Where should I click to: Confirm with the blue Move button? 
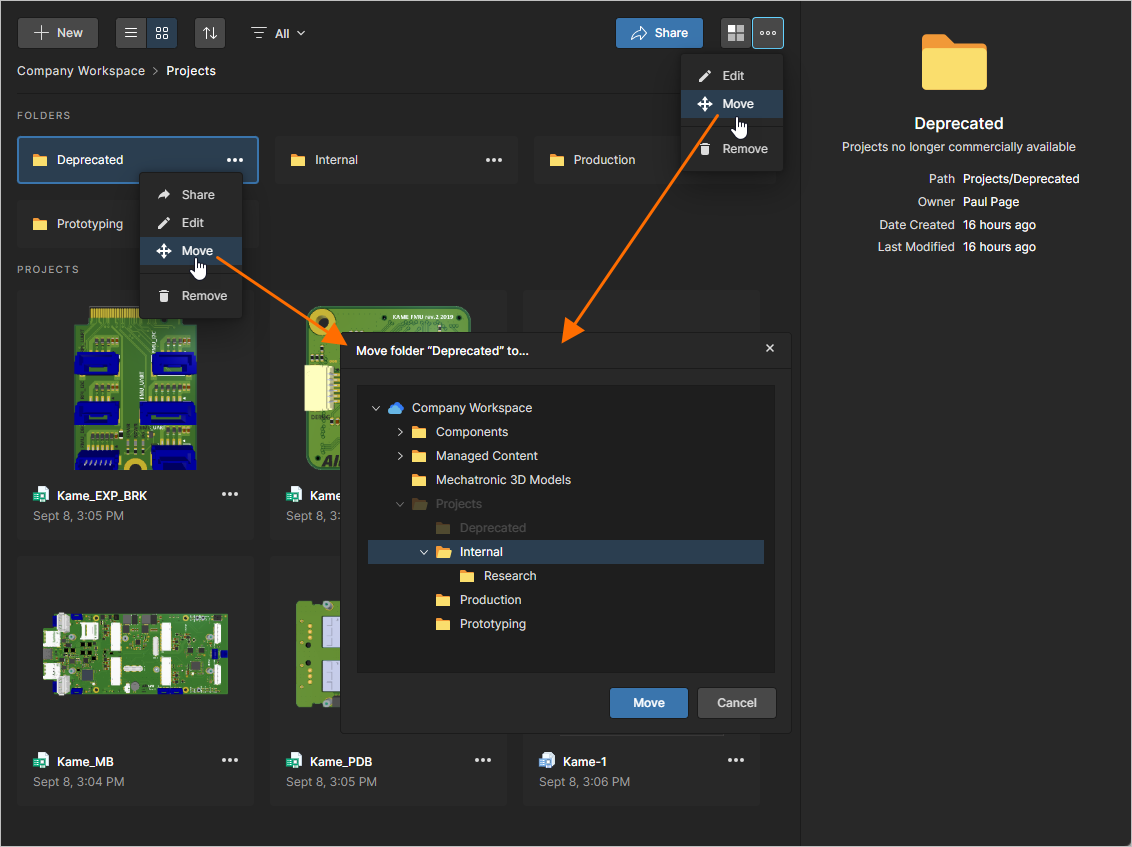(648, 703)
